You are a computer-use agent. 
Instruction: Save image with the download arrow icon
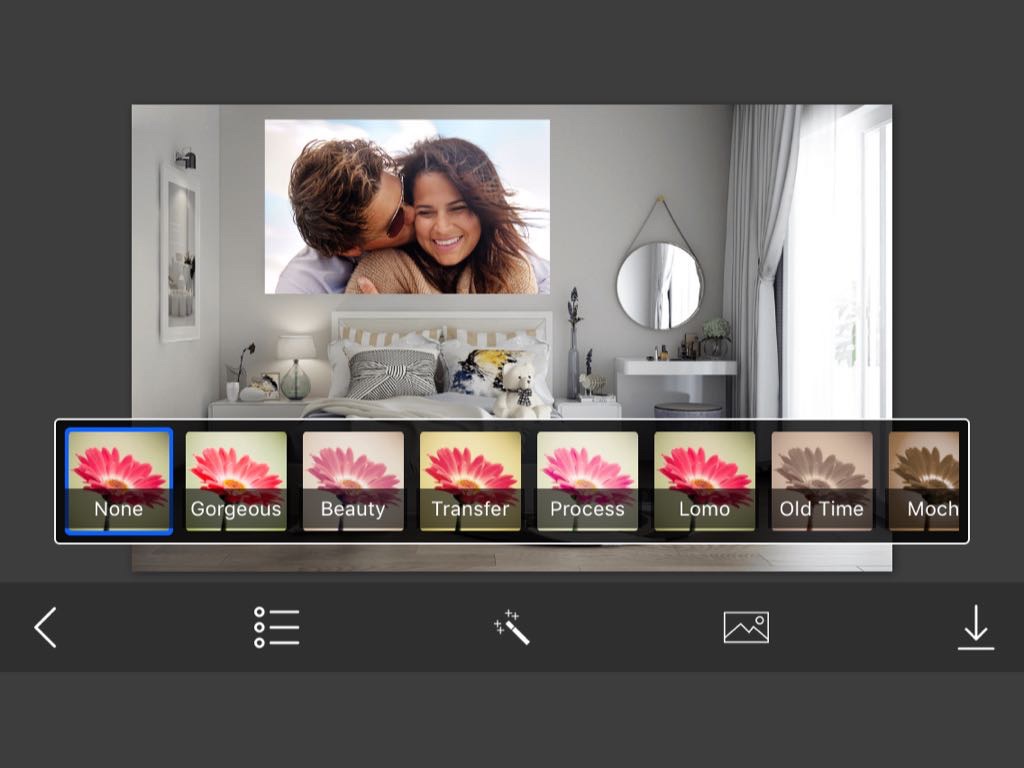click(976, 628)
